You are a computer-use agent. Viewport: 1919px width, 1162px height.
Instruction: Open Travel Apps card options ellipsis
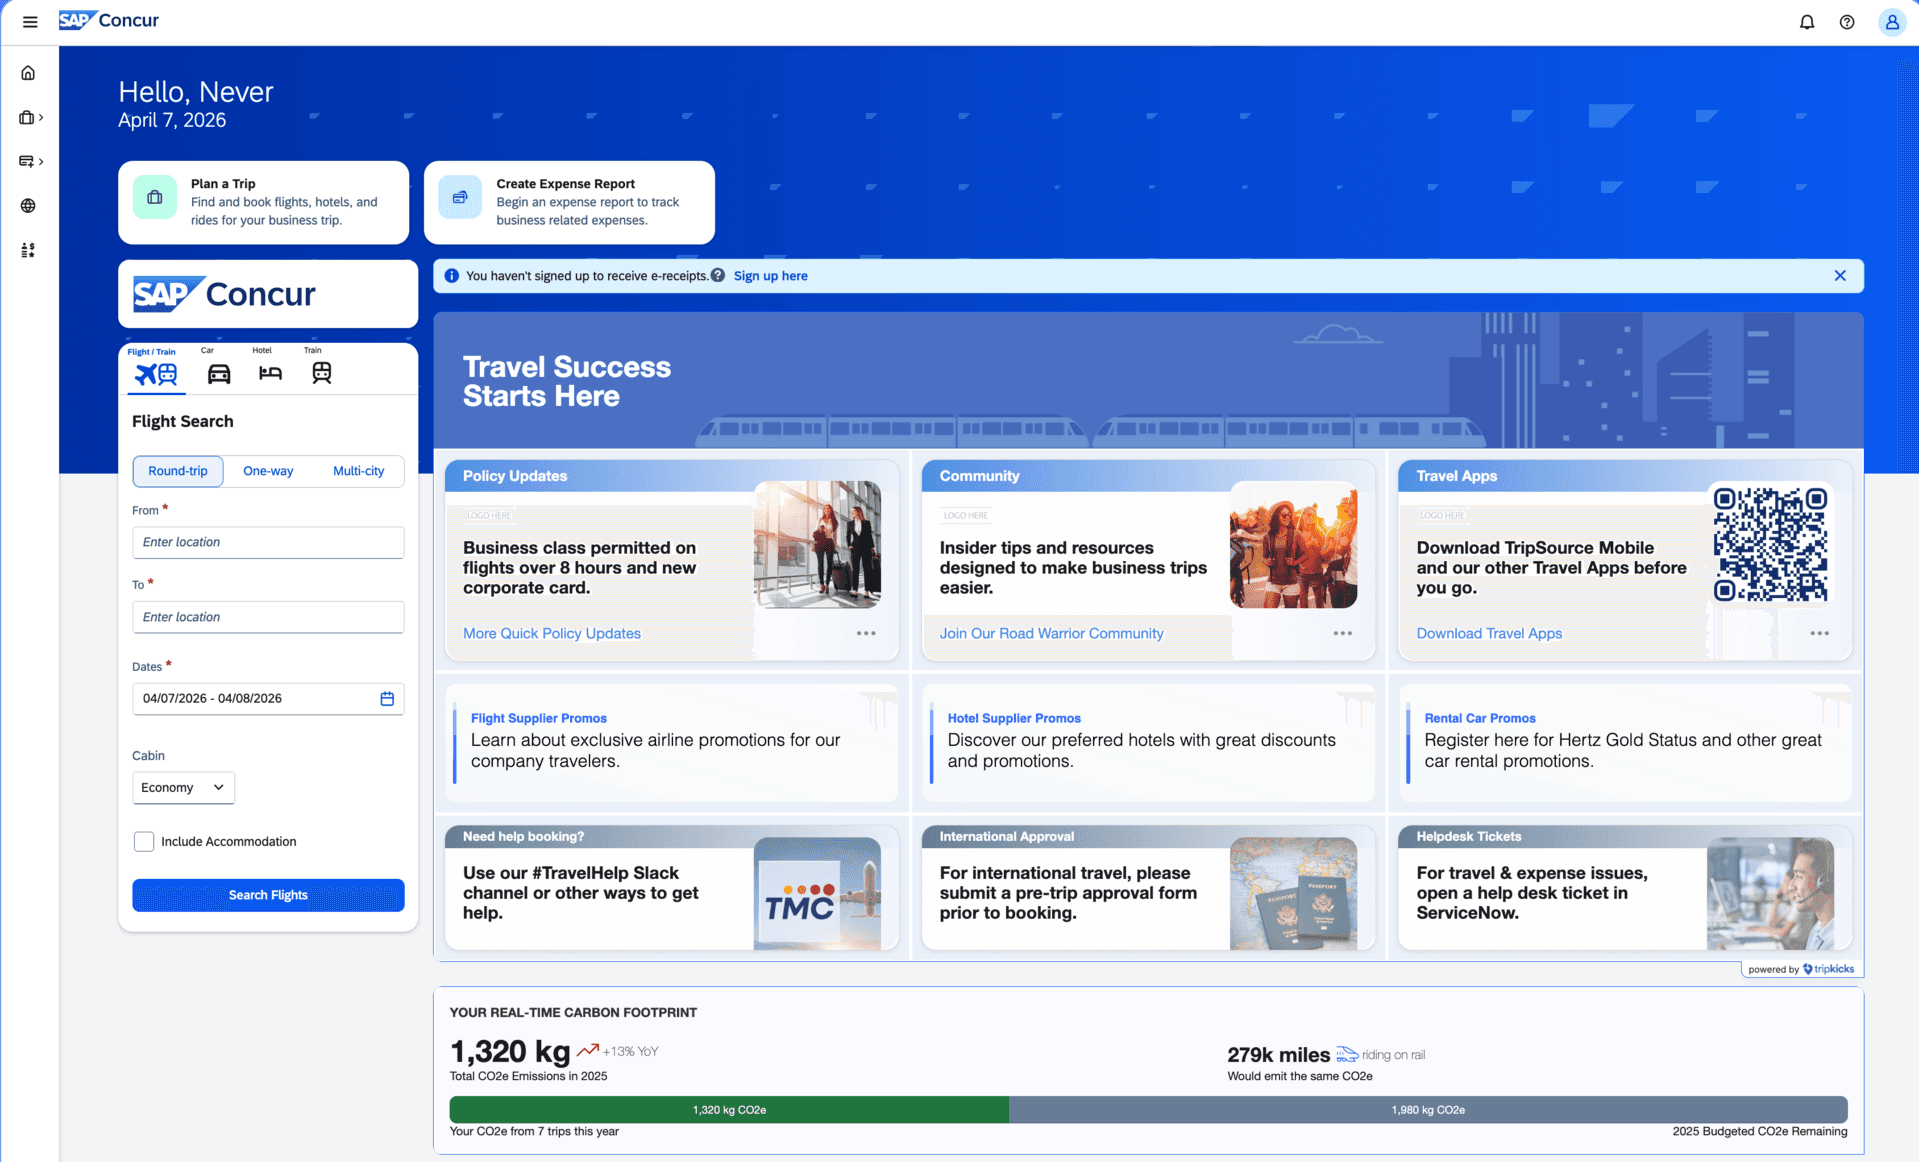(x=1820, y=633)
